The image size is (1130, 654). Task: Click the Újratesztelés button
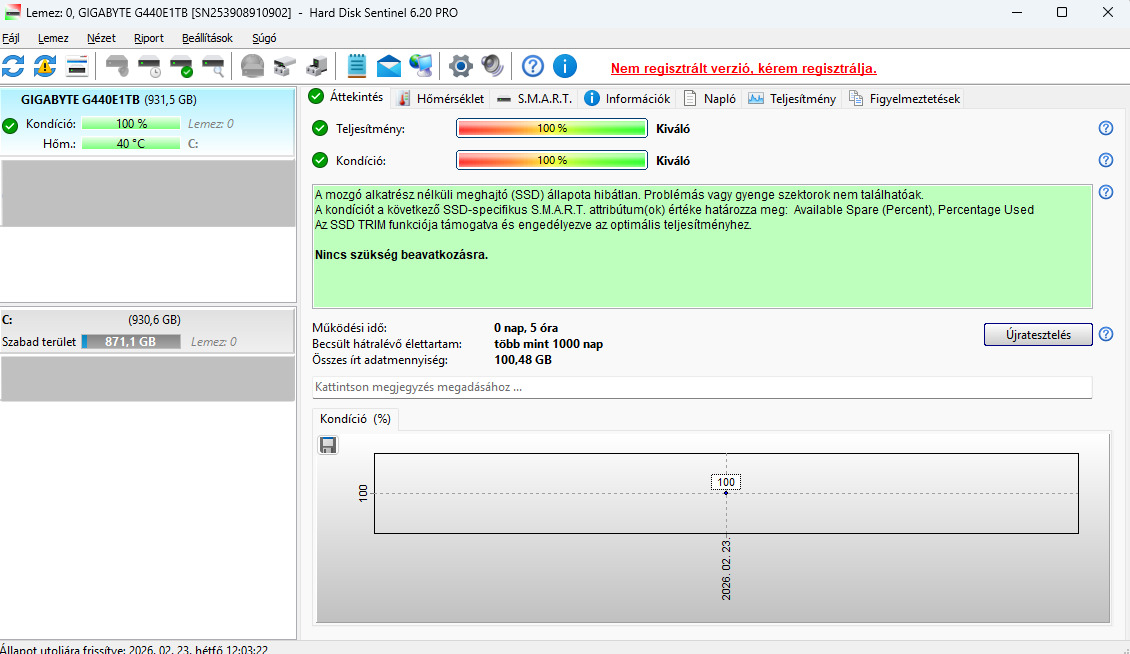click(1038, 335)
